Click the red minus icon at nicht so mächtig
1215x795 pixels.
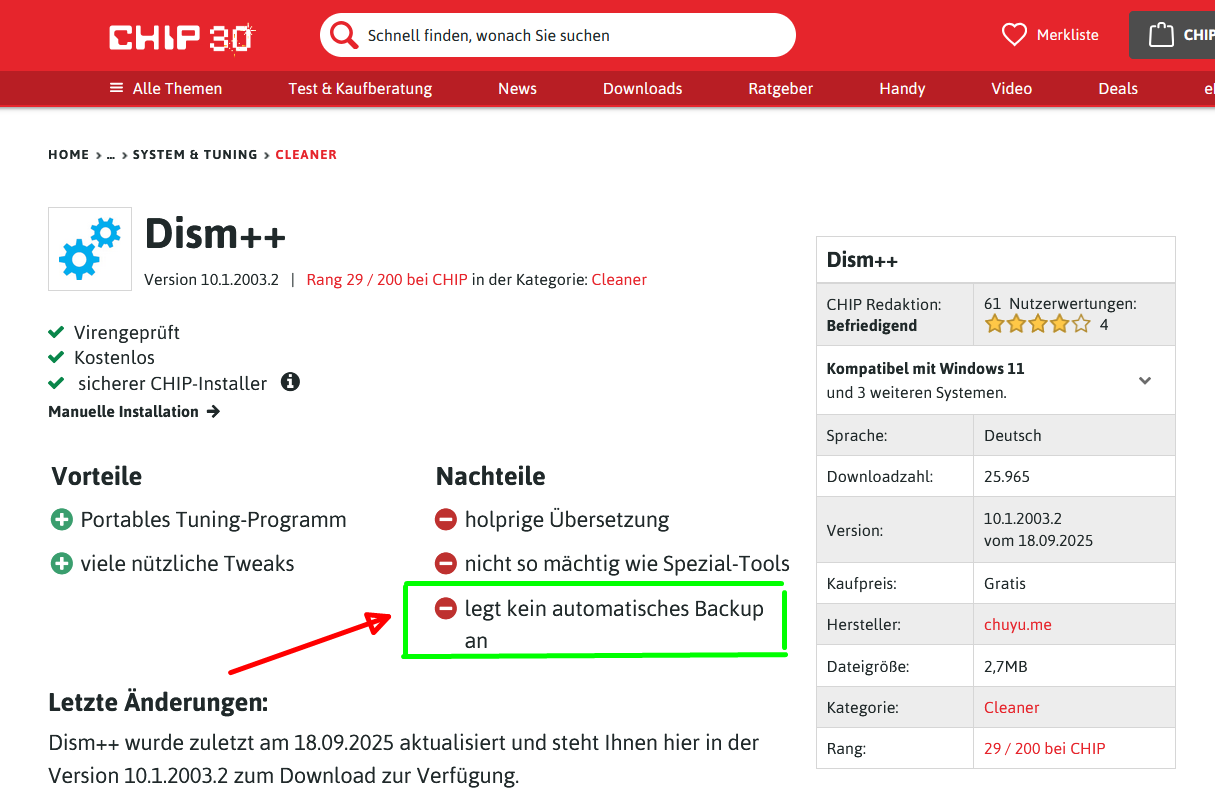pos(446,564)
